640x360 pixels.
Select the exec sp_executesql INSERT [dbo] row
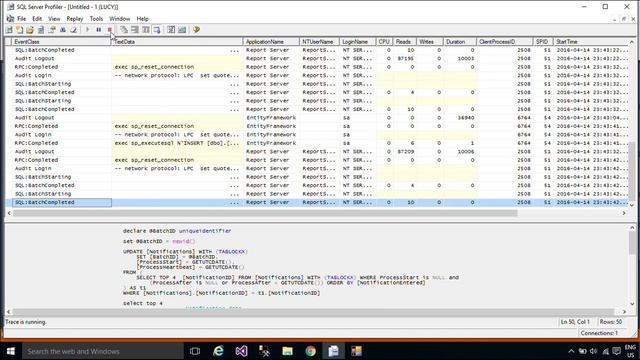(x=317, y=143)
